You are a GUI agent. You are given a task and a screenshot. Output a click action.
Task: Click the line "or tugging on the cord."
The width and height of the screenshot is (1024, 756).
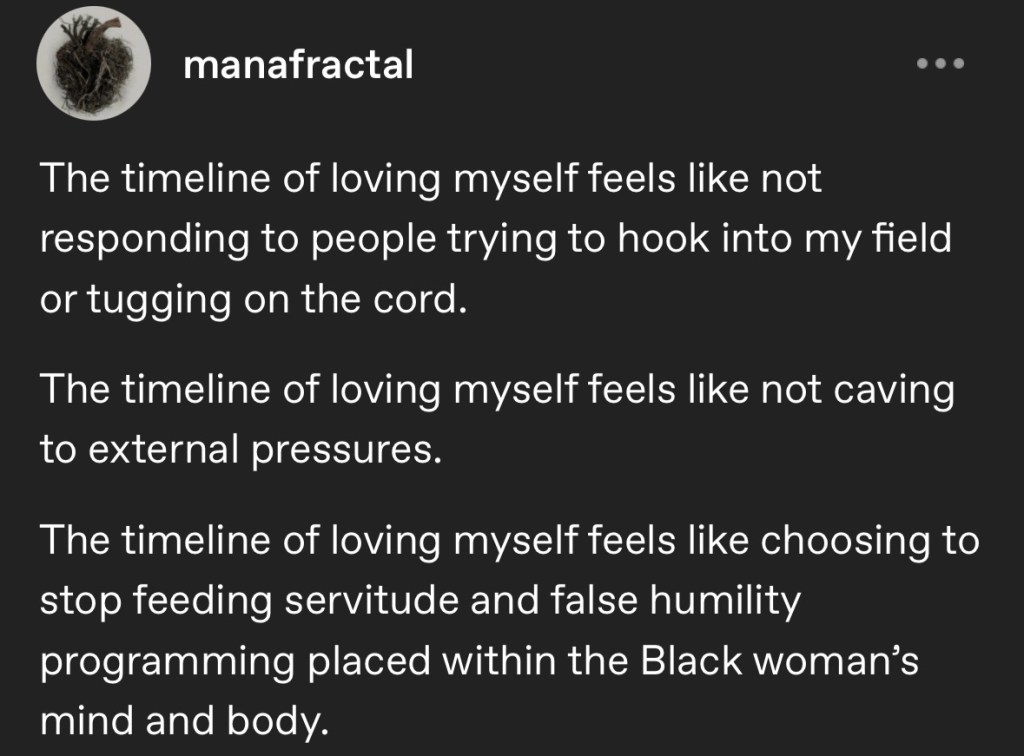(253, 300)
